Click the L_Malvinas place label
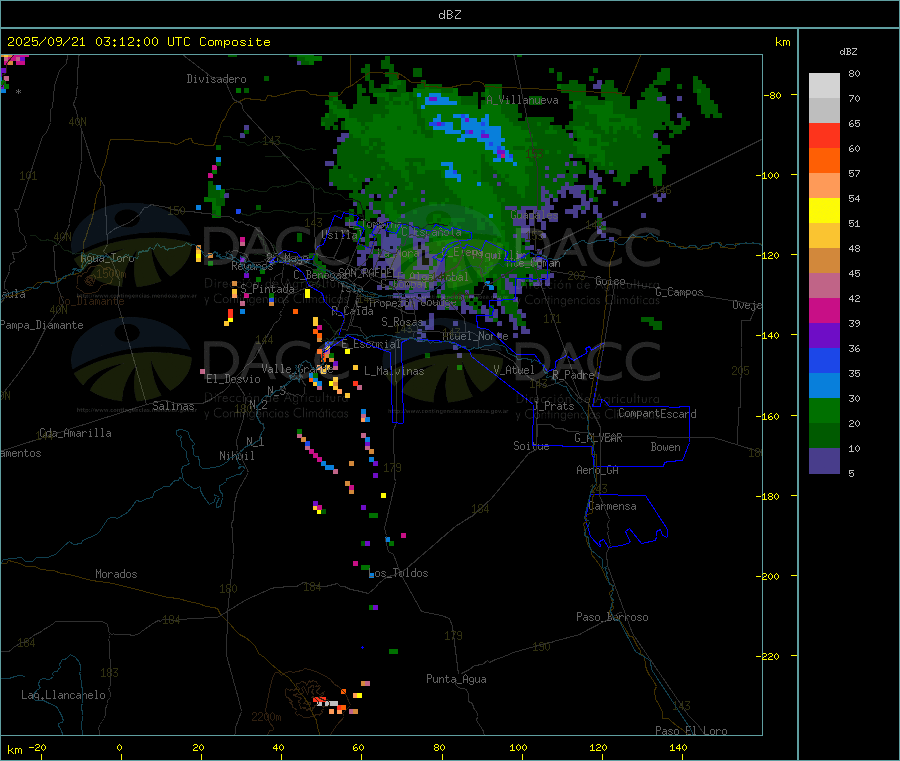This screenshot has height=761, width=900. click(394, 371)
